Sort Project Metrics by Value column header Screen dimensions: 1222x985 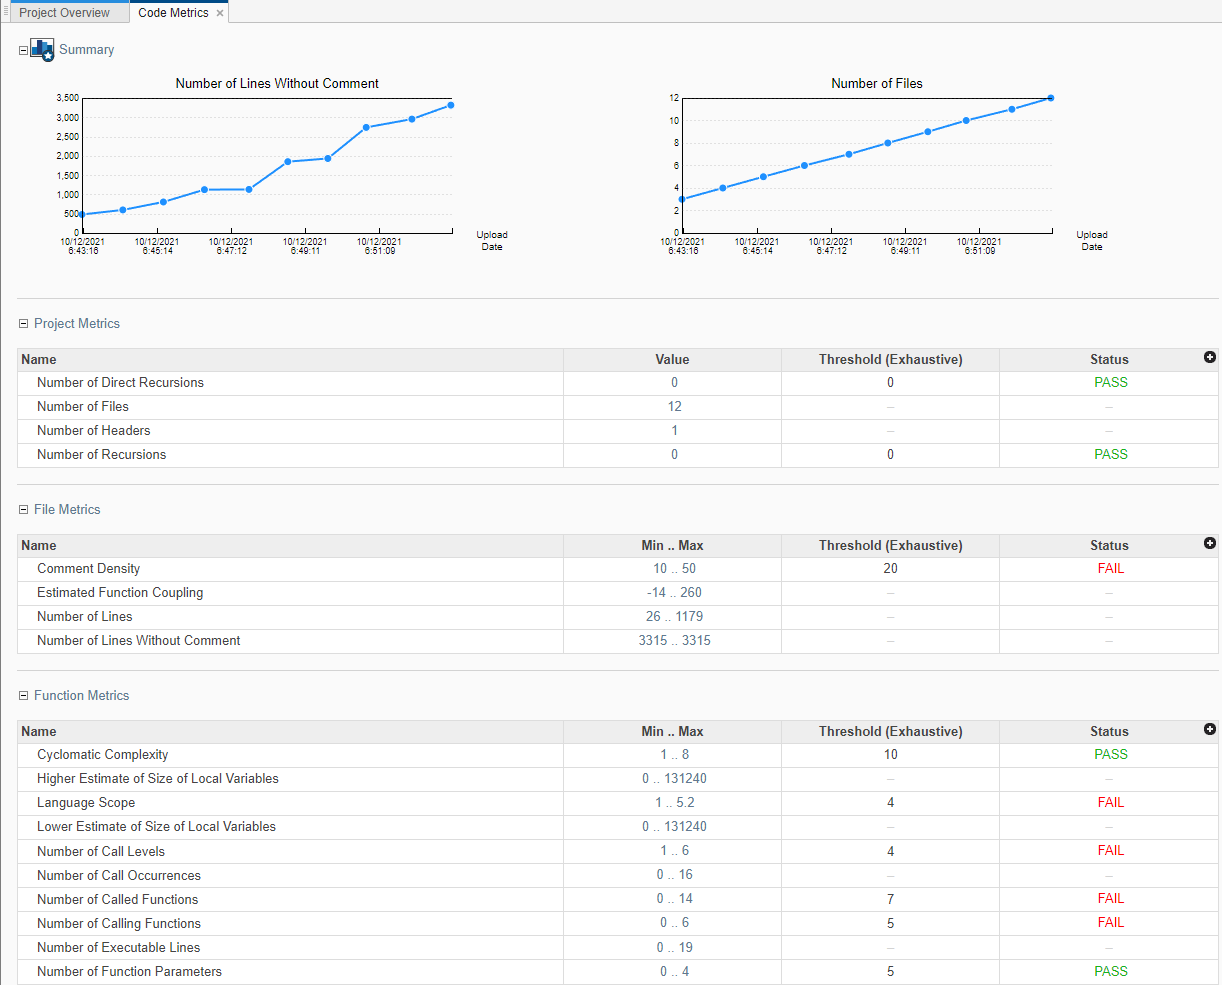click(x=672, y=360)
